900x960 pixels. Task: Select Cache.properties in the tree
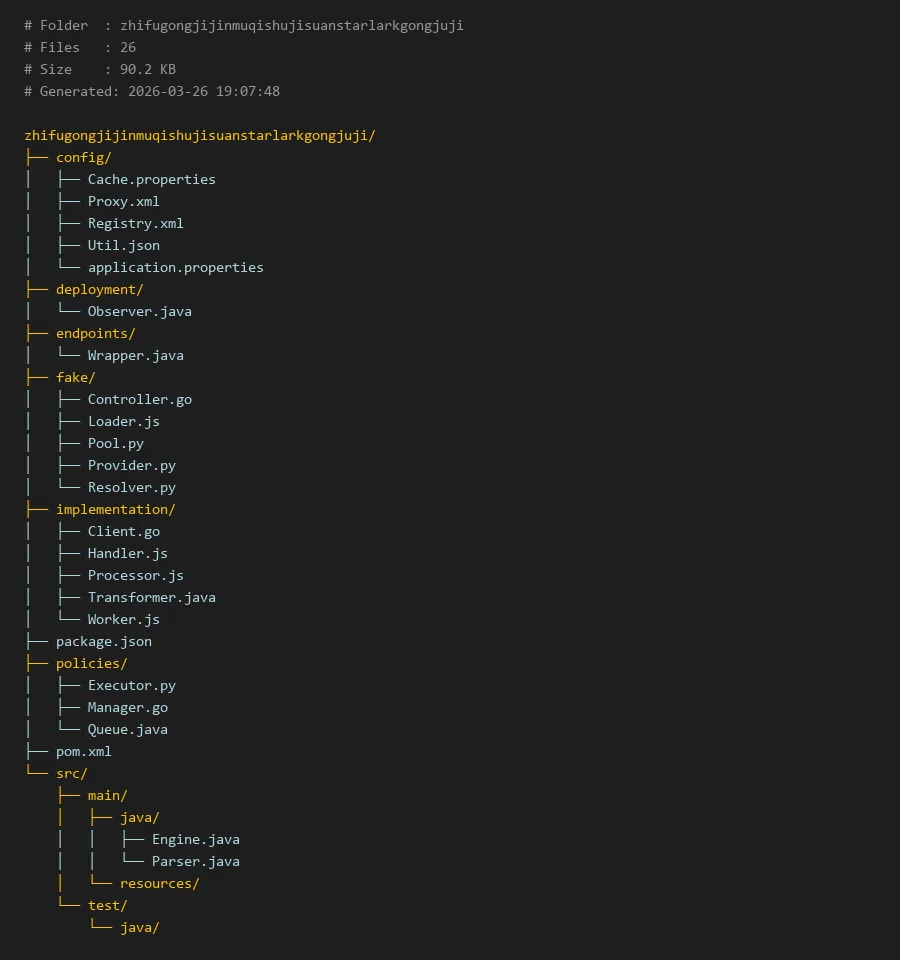(151, 179)
